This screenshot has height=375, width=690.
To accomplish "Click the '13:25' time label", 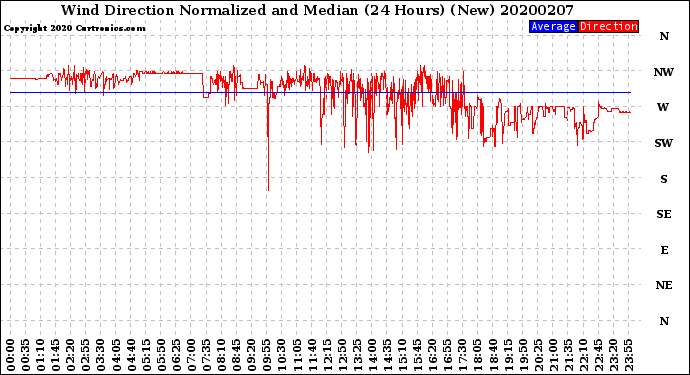I will [x=357, y=355].
